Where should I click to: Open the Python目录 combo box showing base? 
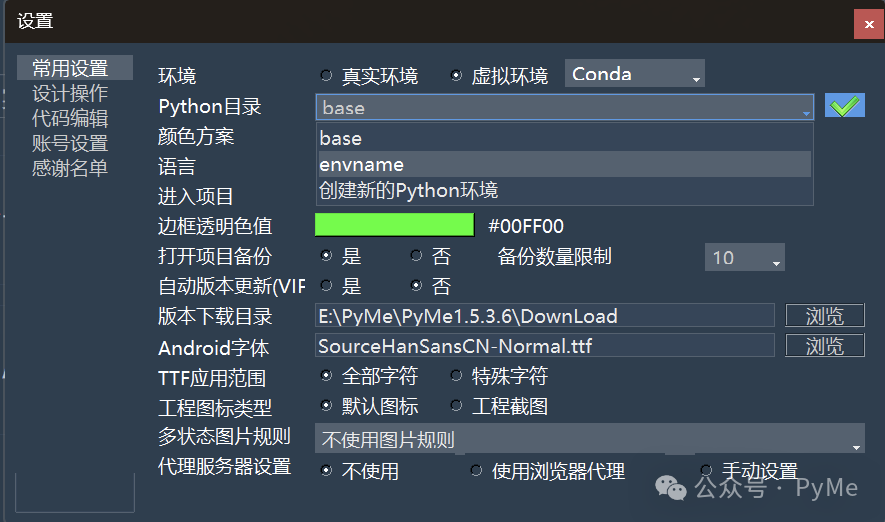564,107
